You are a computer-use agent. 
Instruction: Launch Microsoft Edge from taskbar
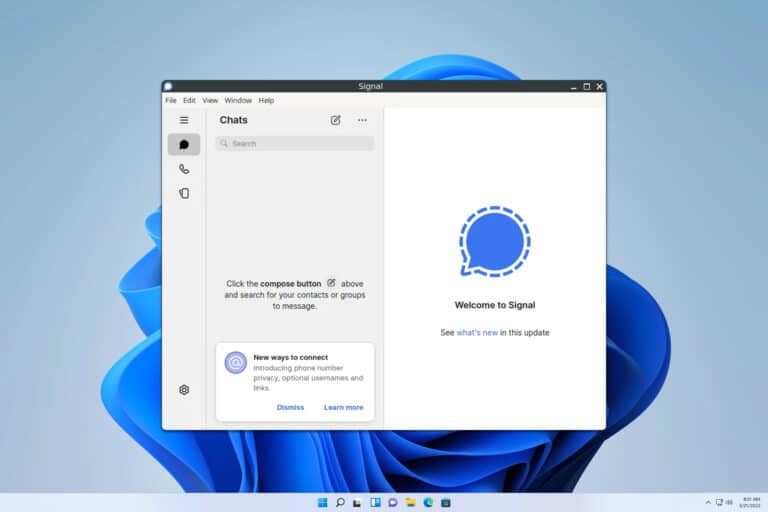pos(428,503)
